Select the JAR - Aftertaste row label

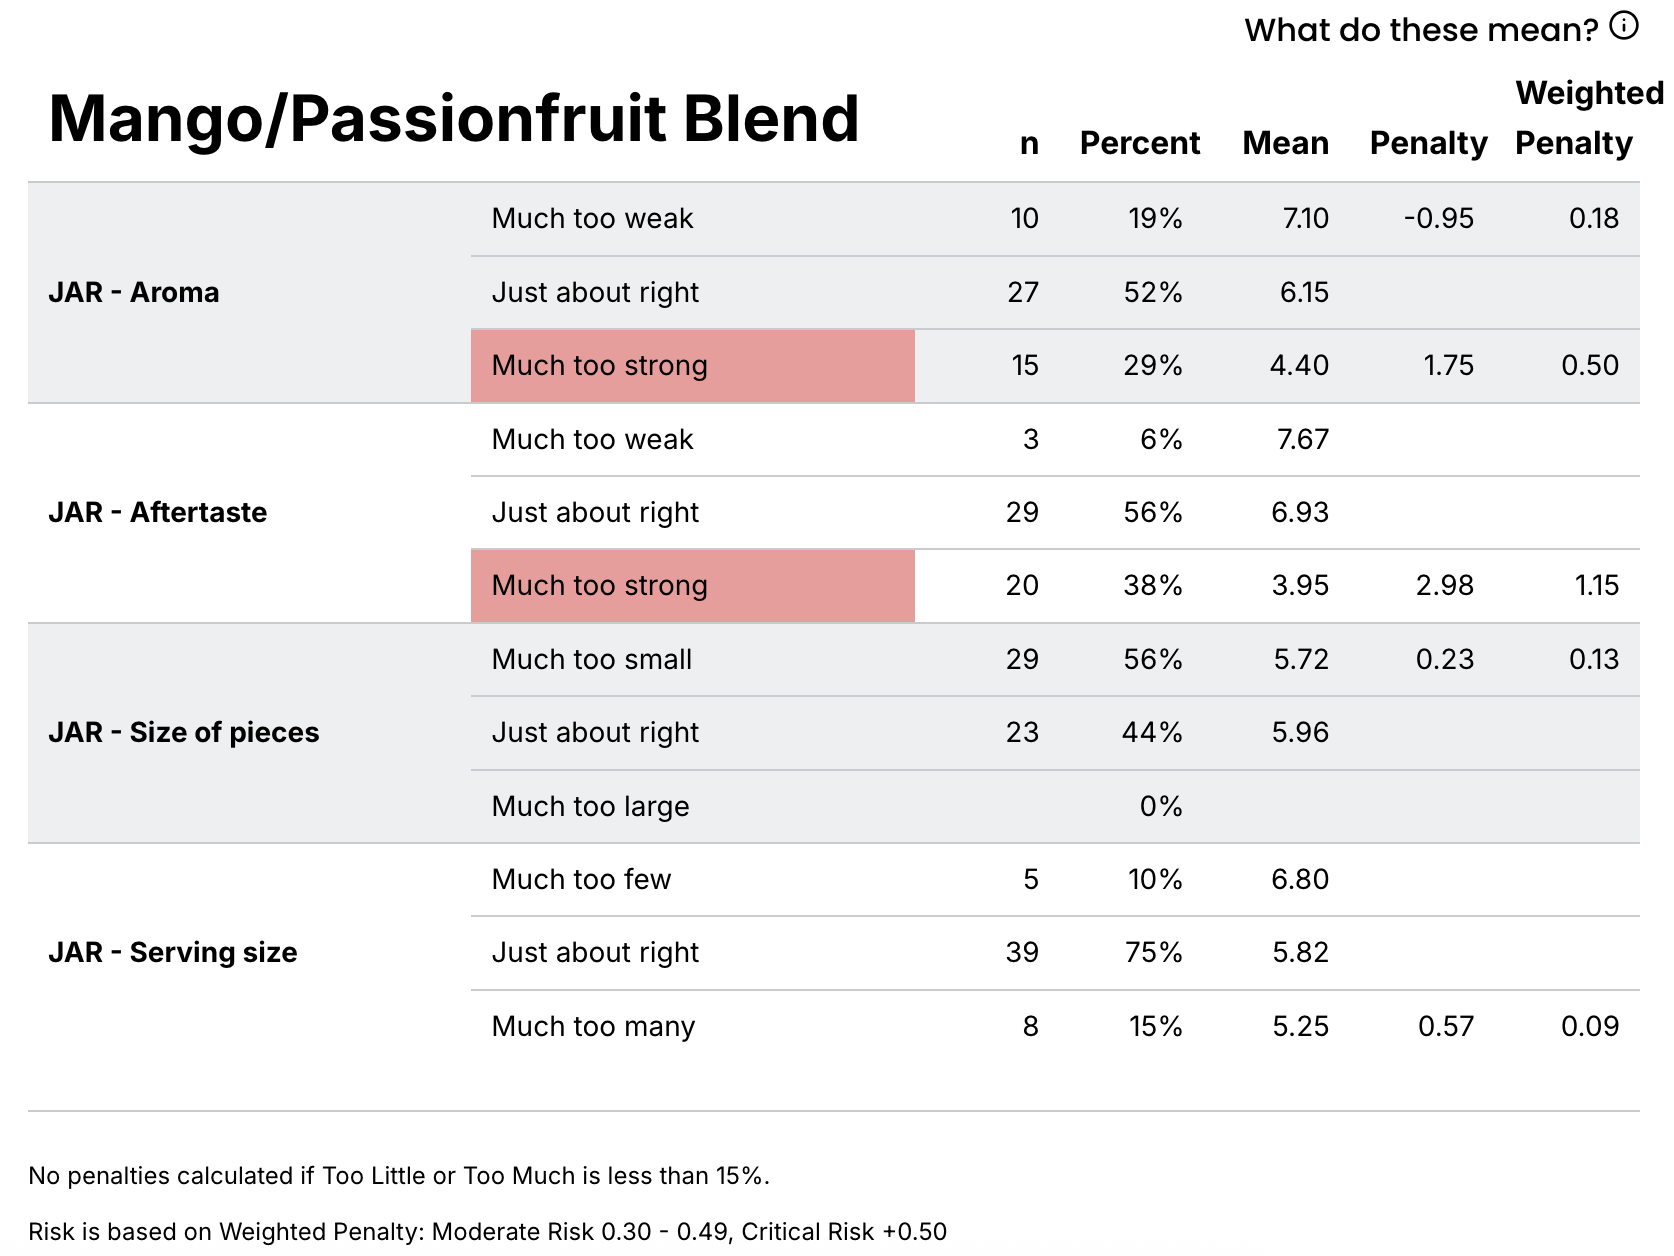pos(158,512)
